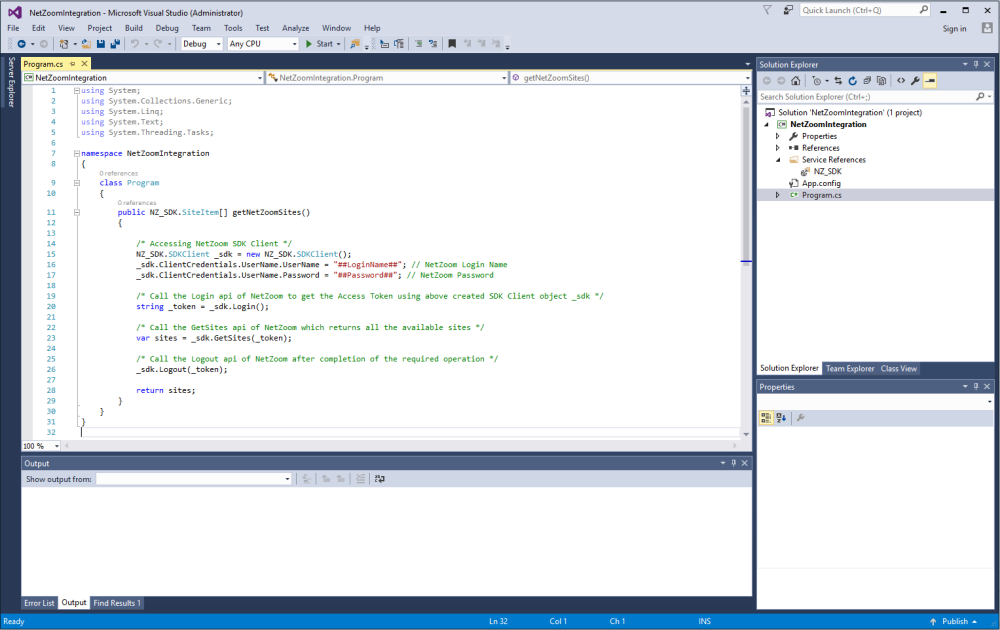Click the account icon next to Sign in

click(x=987, y=28)
